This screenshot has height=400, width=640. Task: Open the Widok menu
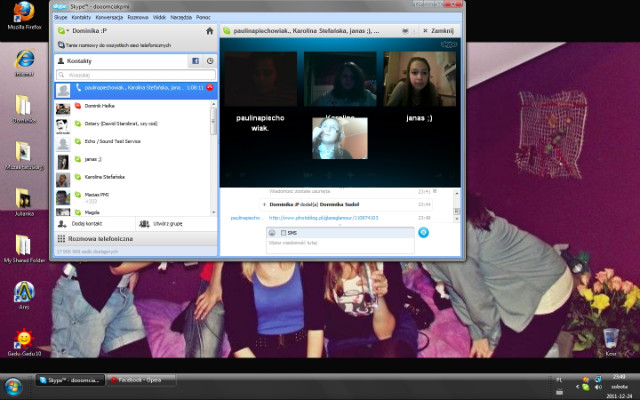[x=159, y=18]
